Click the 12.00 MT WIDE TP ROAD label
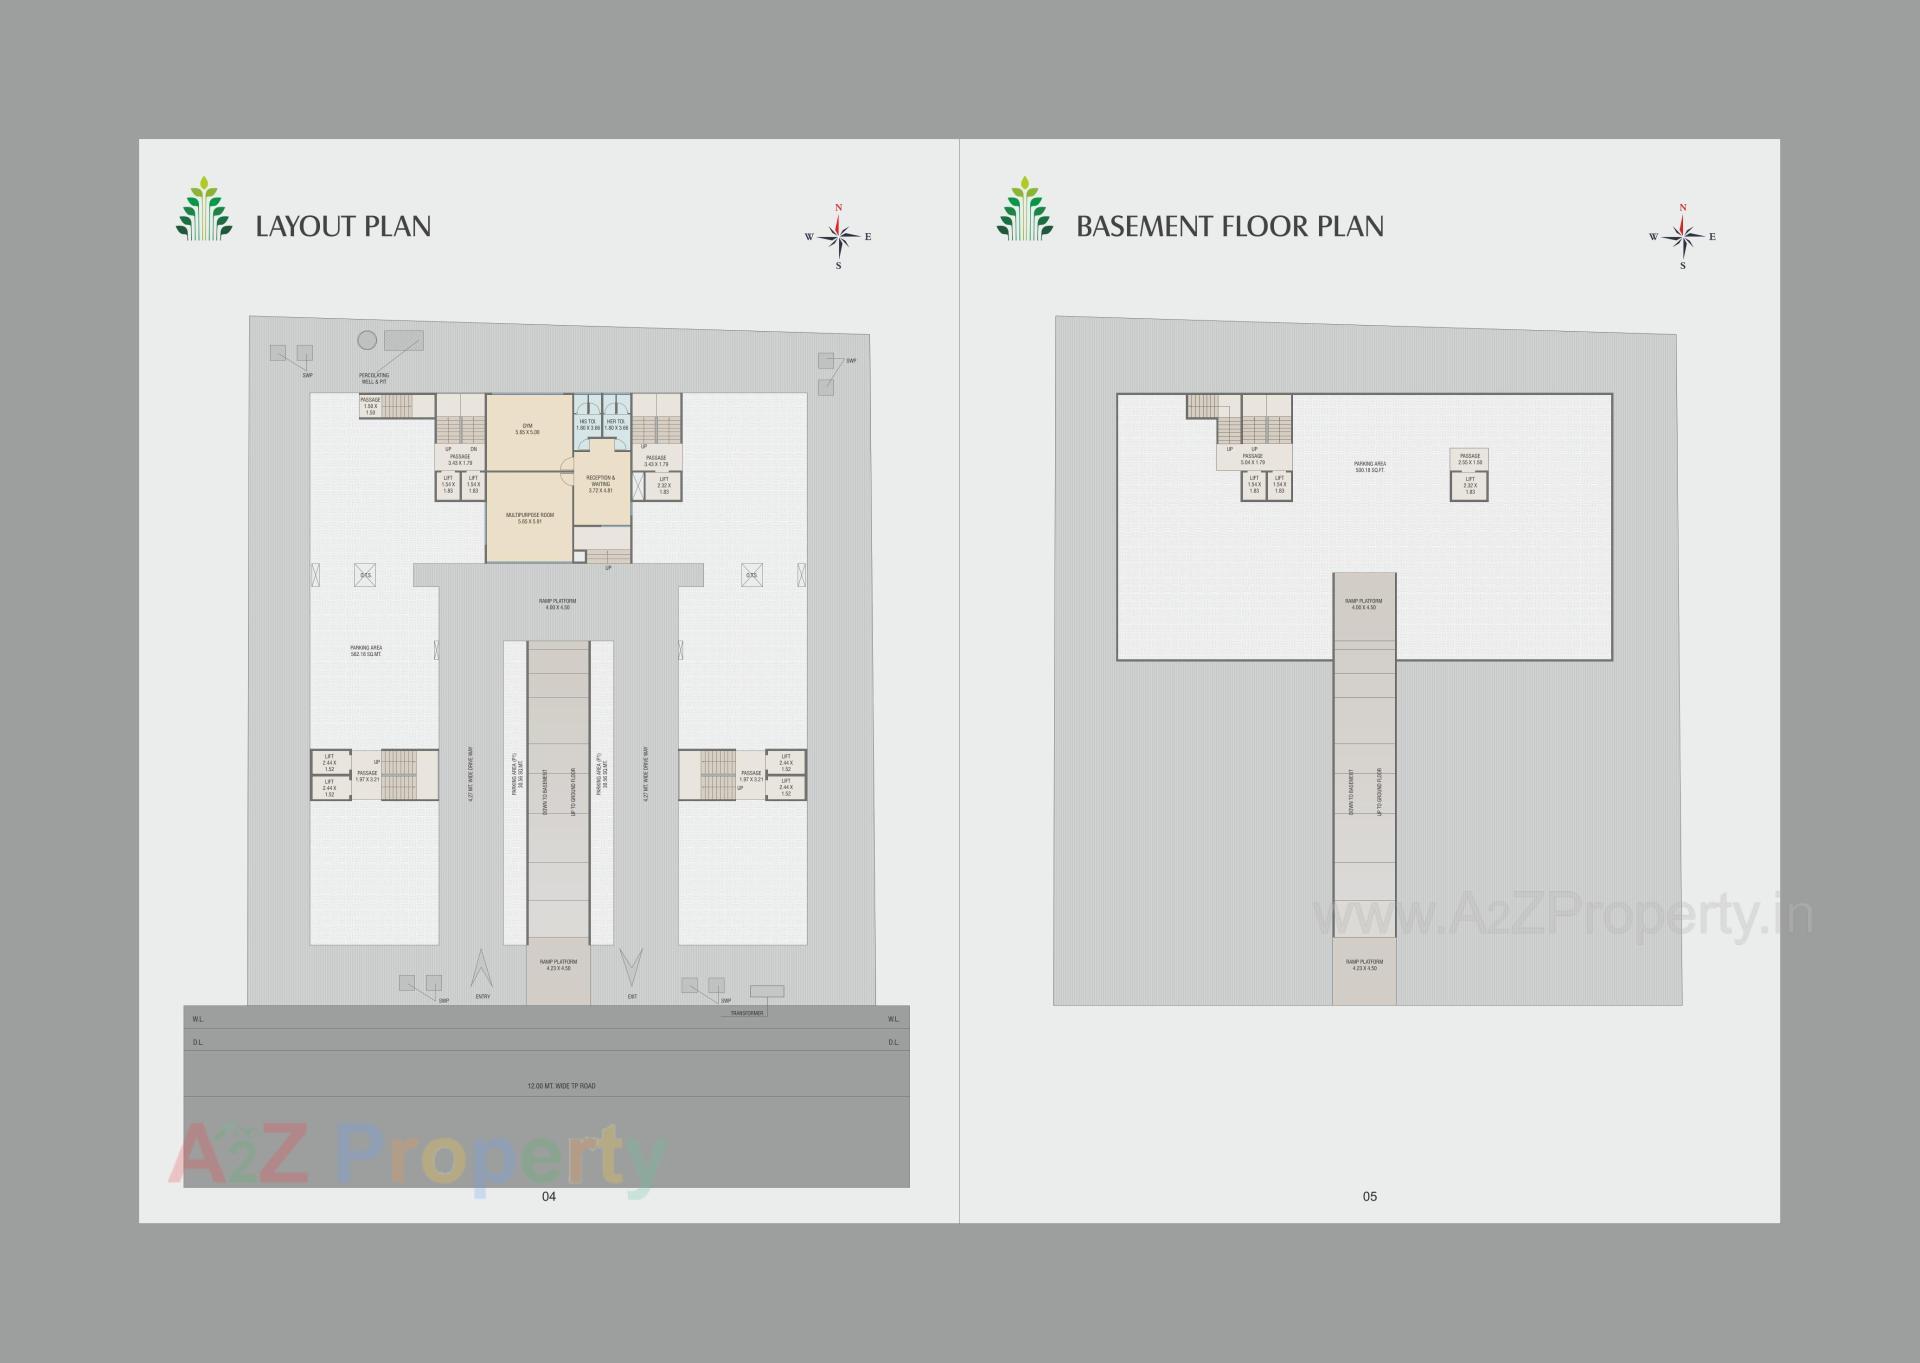Image resolution: width=1920 pixels, height=1363 pixels. click(561, 1083)
